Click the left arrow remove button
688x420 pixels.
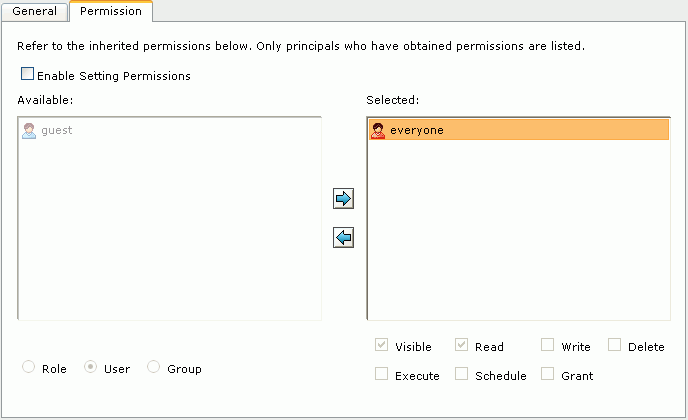(x=343, y=237)
